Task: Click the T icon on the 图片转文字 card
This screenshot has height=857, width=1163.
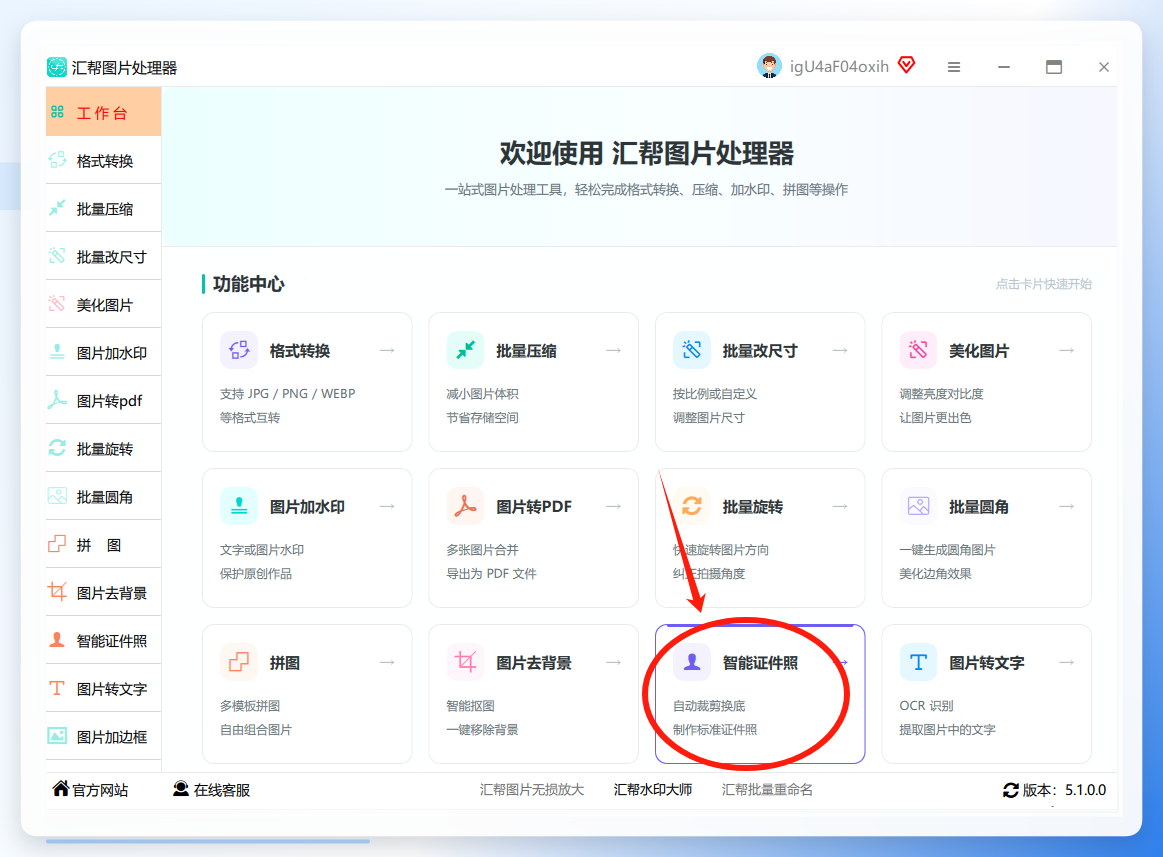Action: (x=918, y=662)
